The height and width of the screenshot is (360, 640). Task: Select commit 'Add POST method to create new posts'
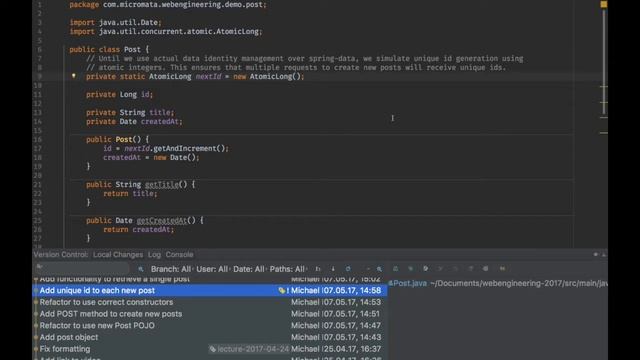tap(209, 314)
